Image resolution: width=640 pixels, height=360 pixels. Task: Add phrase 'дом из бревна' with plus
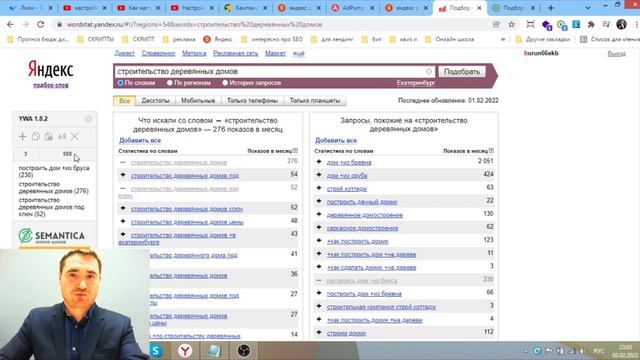pyautogui.click(x=319, y=162)
